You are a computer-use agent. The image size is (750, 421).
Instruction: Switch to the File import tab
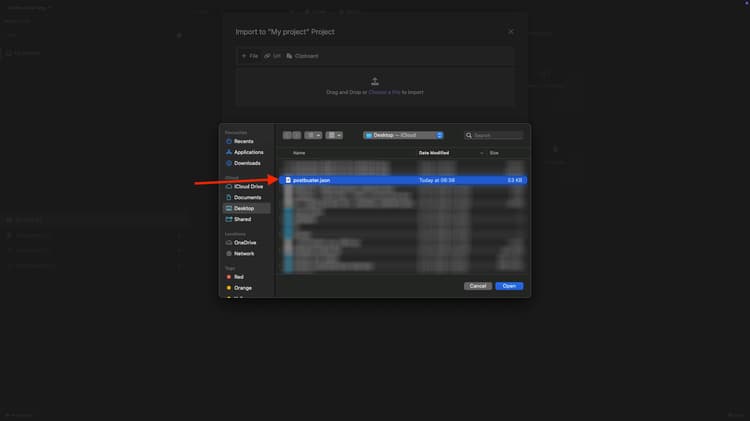click(250, 56)
